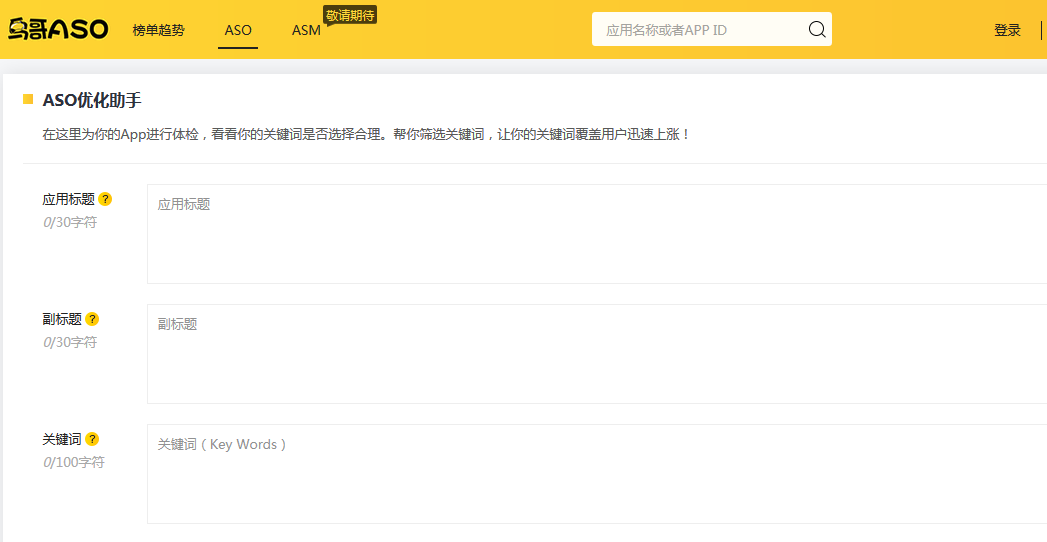Viewport: 1047px width, 542px height.
Task: Switch to the ASO tab
Action: (x=238, y=30)
